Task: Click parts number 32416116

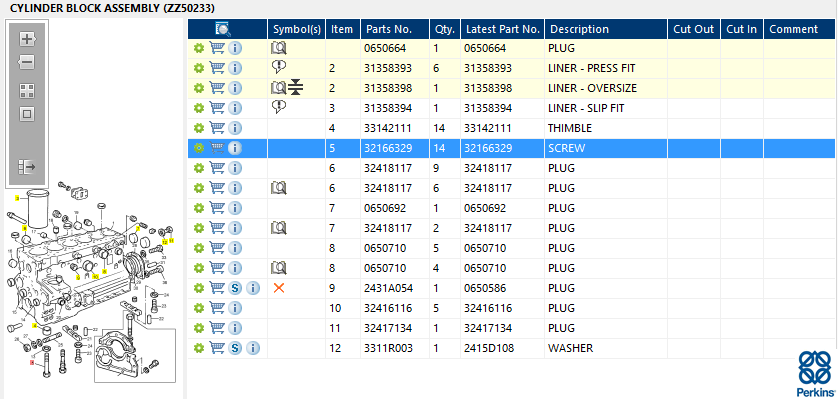Action: pyautogui.click(x=388, y=308)
